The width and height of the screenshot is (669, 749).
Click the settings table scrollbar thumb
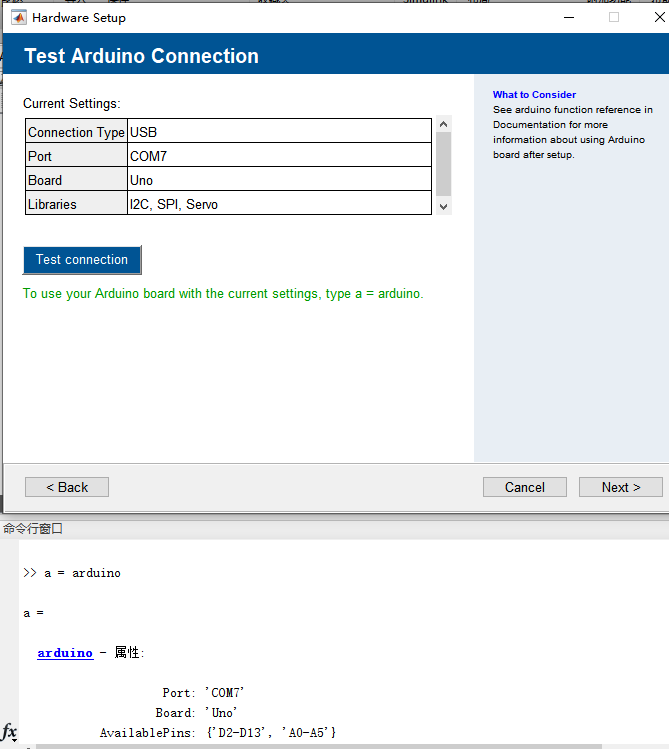[x=443, y=164]
